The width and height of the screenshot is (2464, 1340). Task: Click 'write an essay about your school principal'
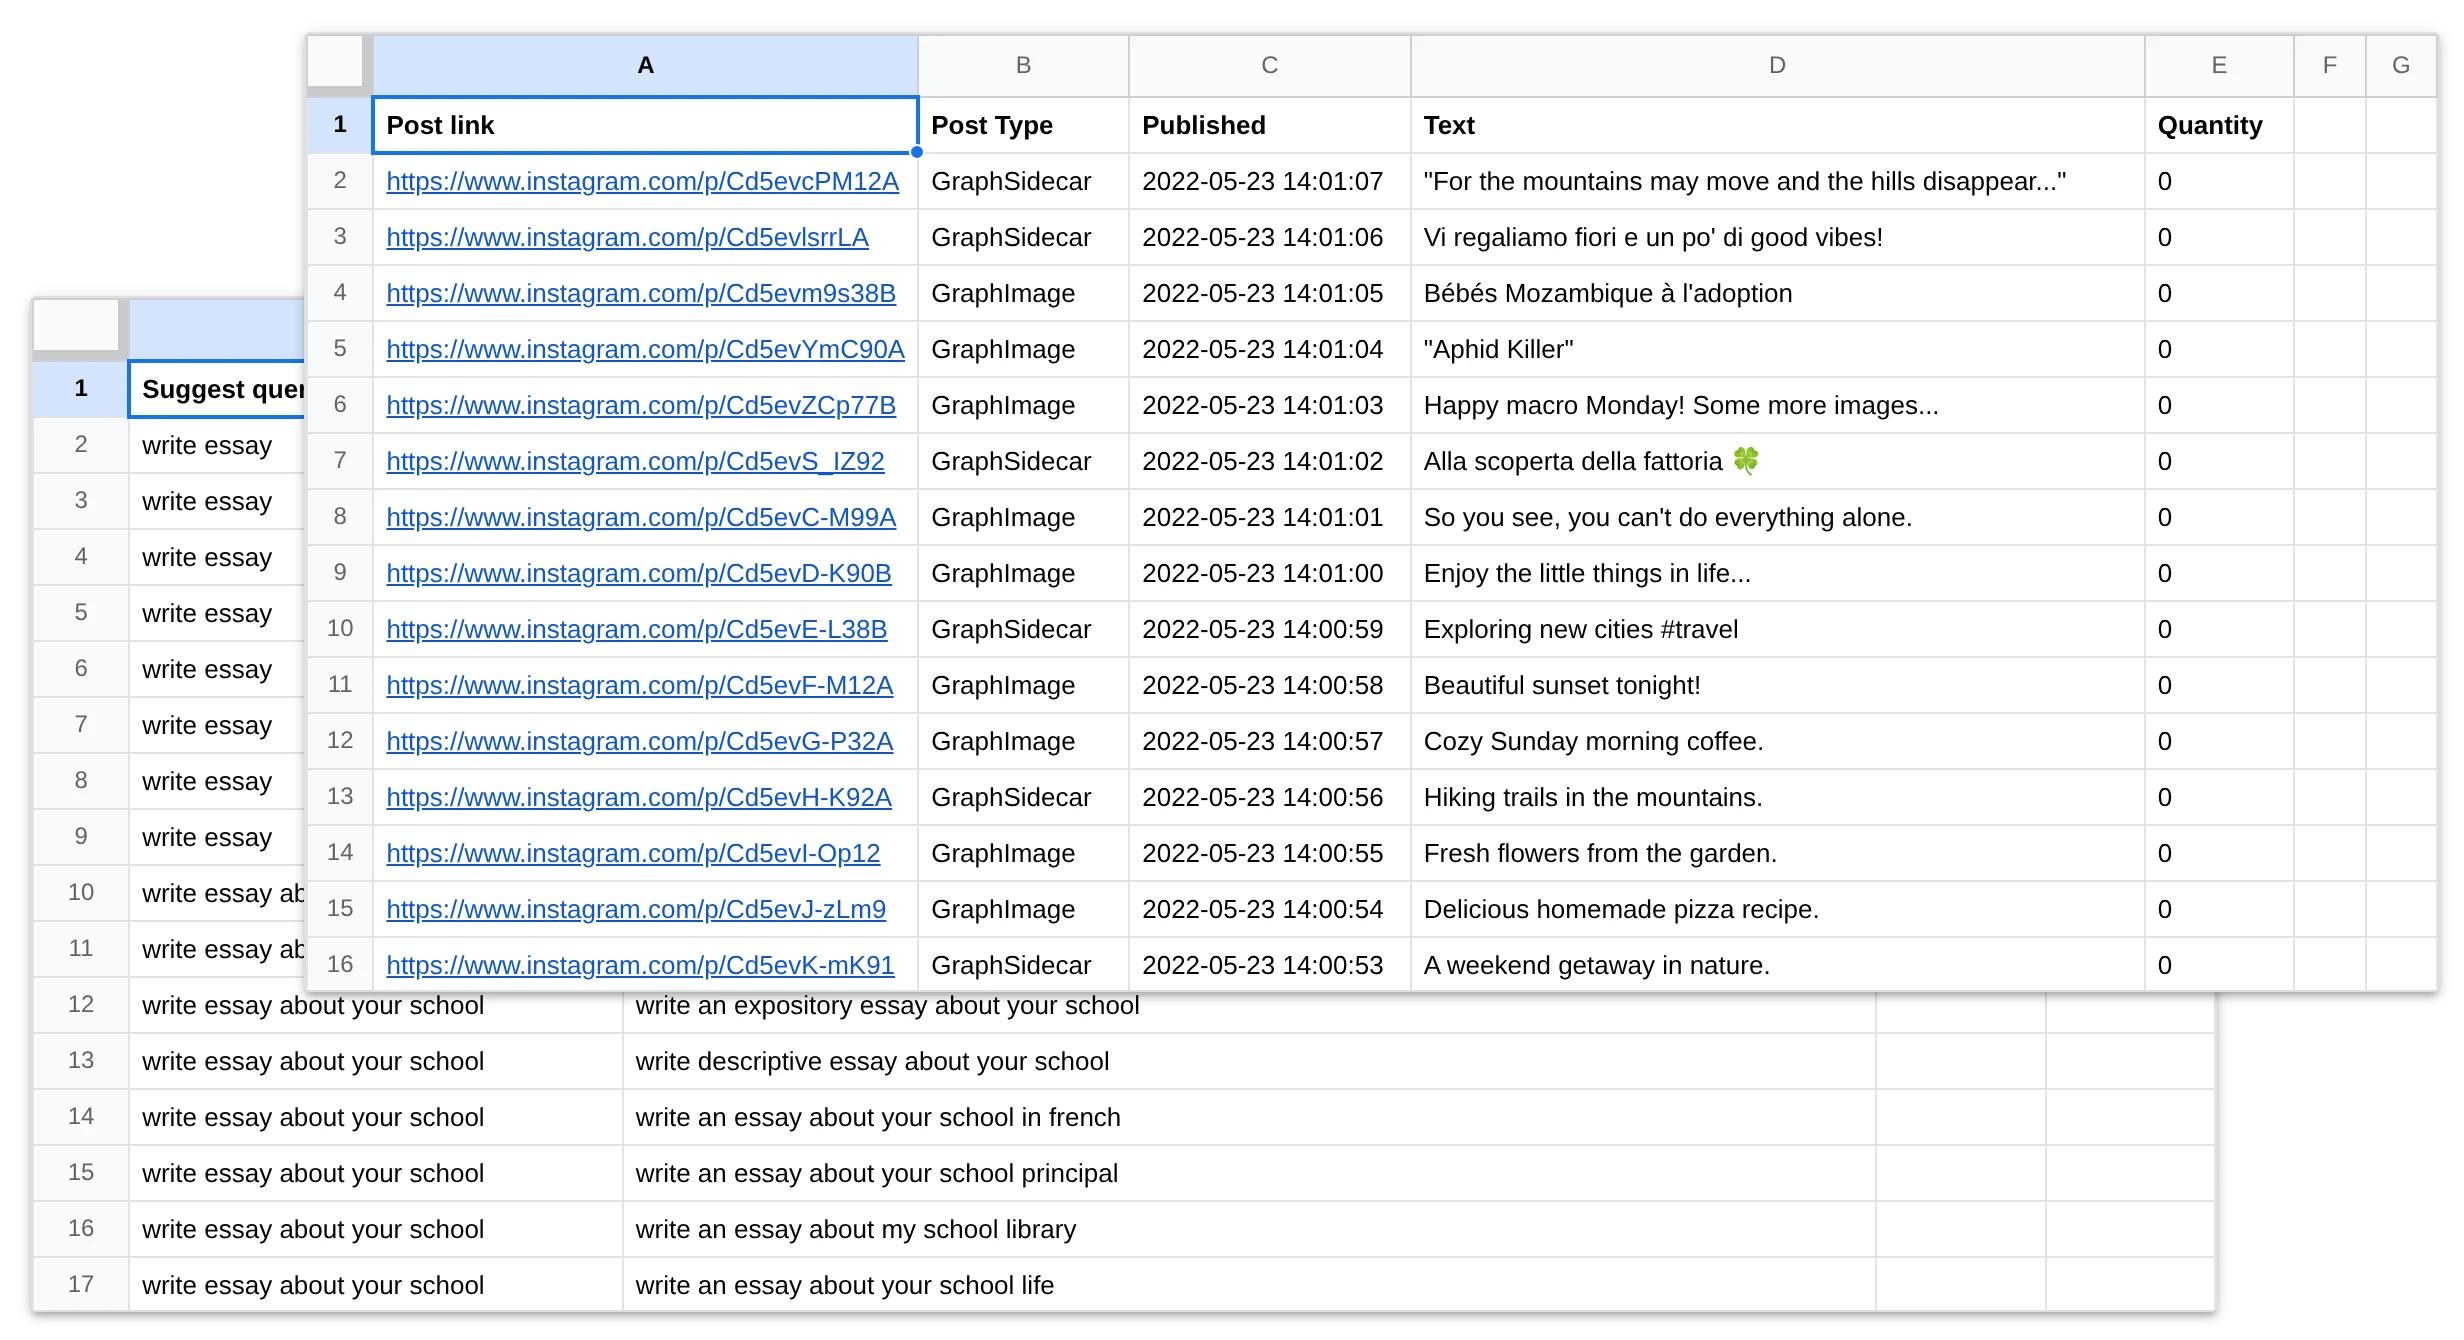pyautogui.click(x=1249, y=1173)
